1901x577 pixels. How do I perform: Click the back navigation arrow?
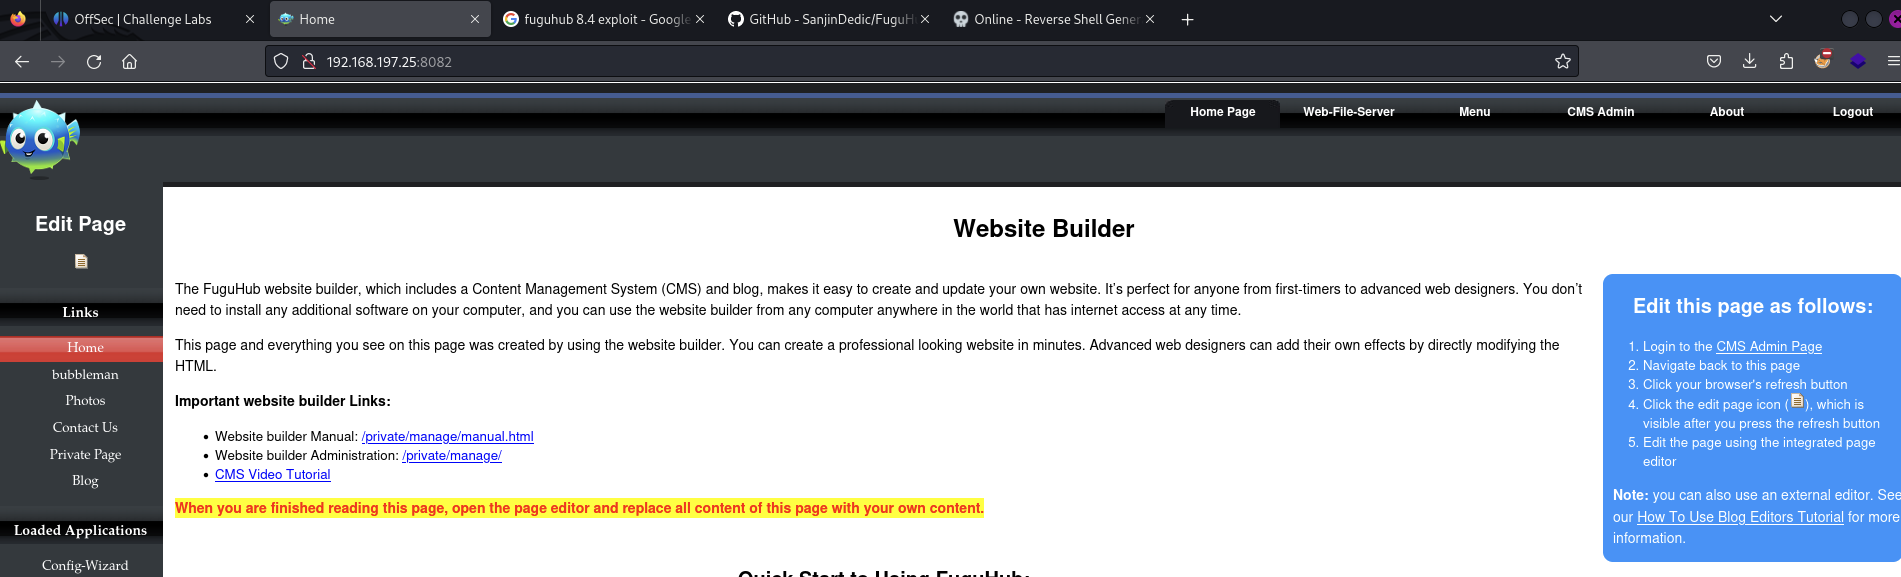tap(22, 62)
